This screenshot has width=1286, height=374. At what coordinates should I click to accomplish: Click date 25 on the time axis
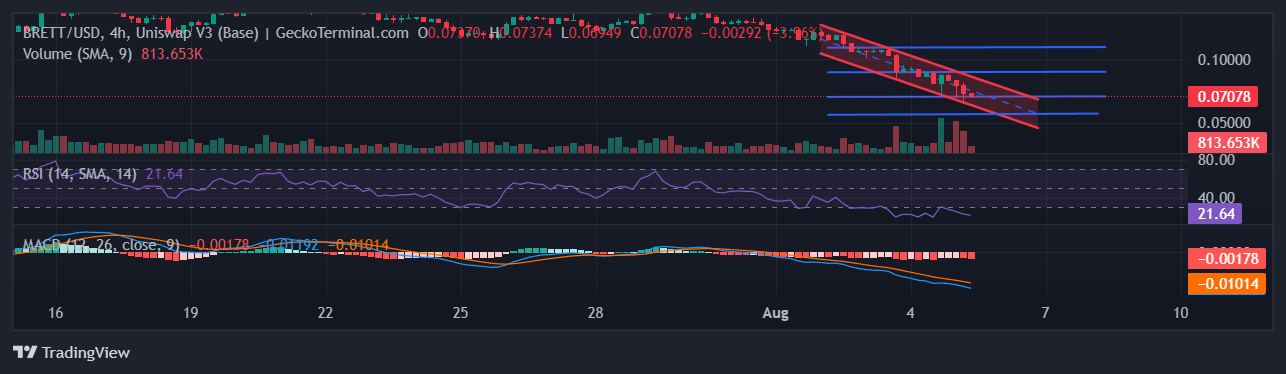pos(460,313)
